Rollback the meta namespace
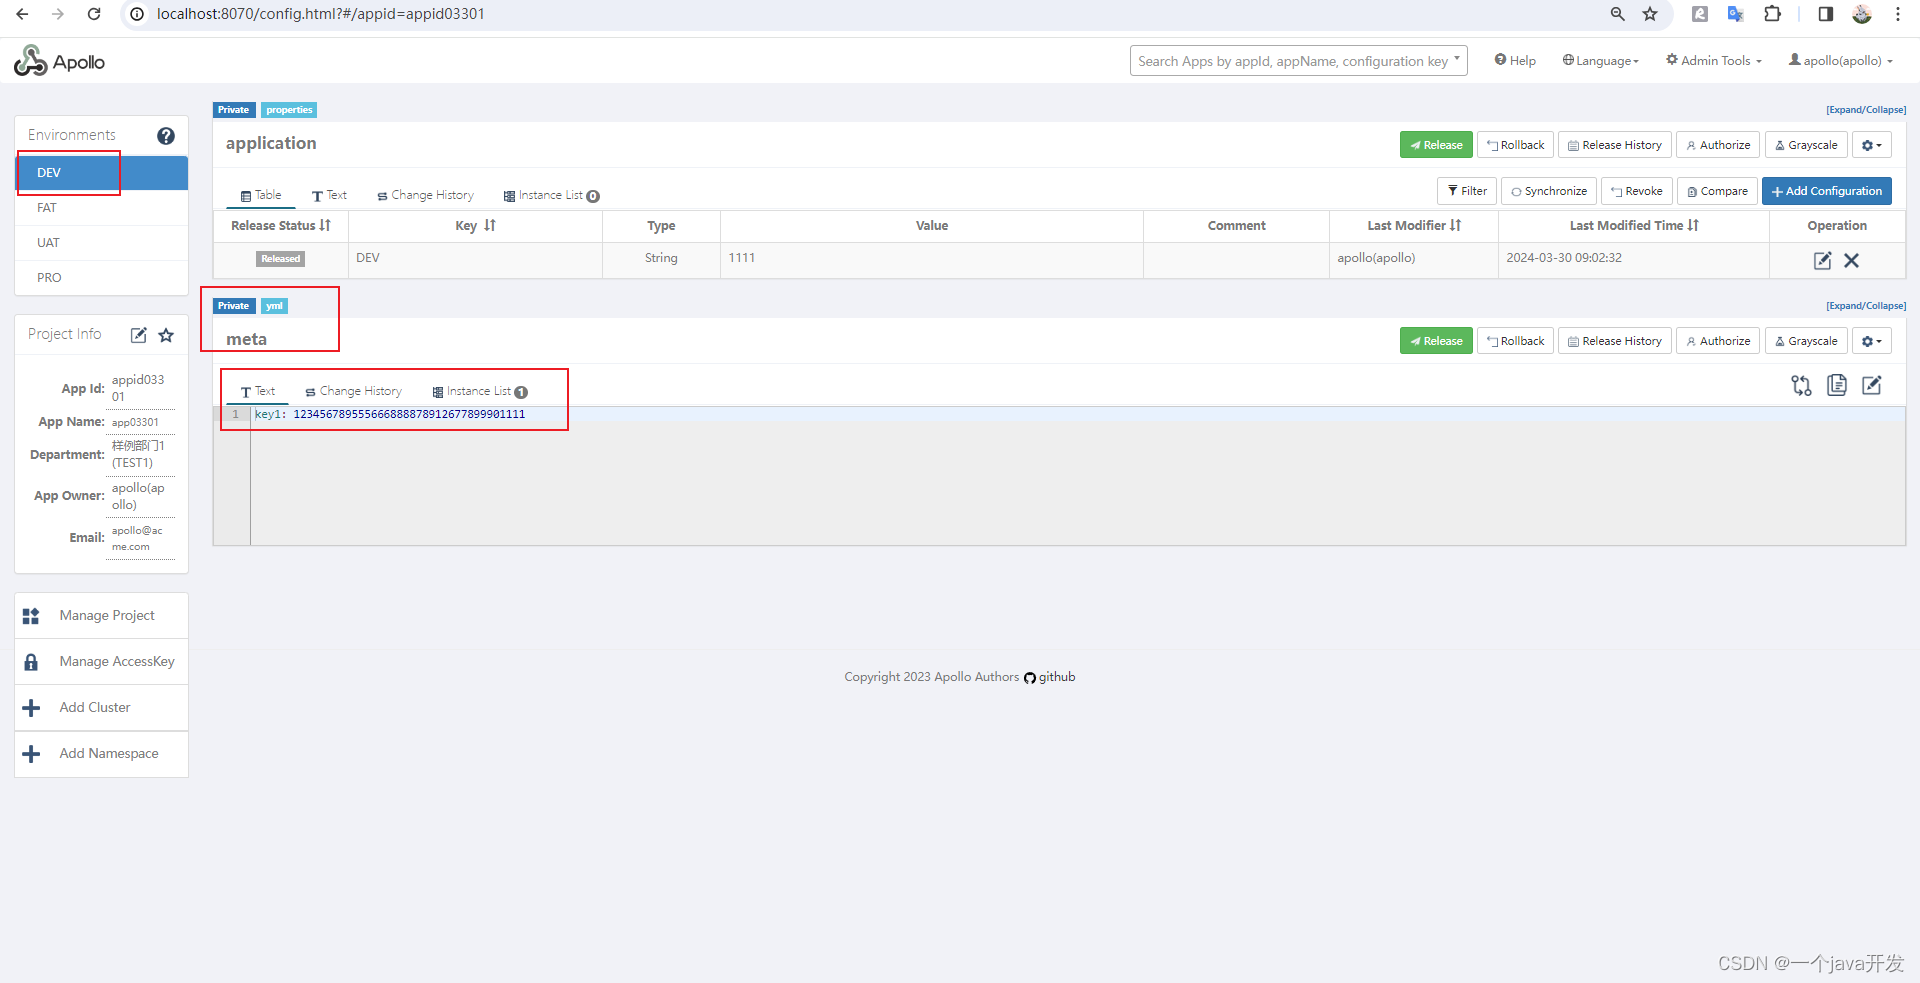The height and width of the screenshot is (983, 1920). pos(1515,341)
